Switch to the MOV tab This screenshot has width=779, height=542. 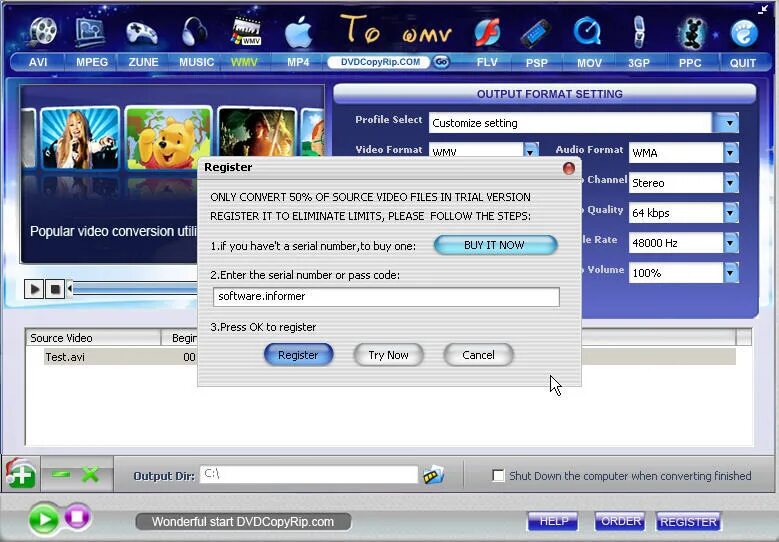click(x=589, y=63)
